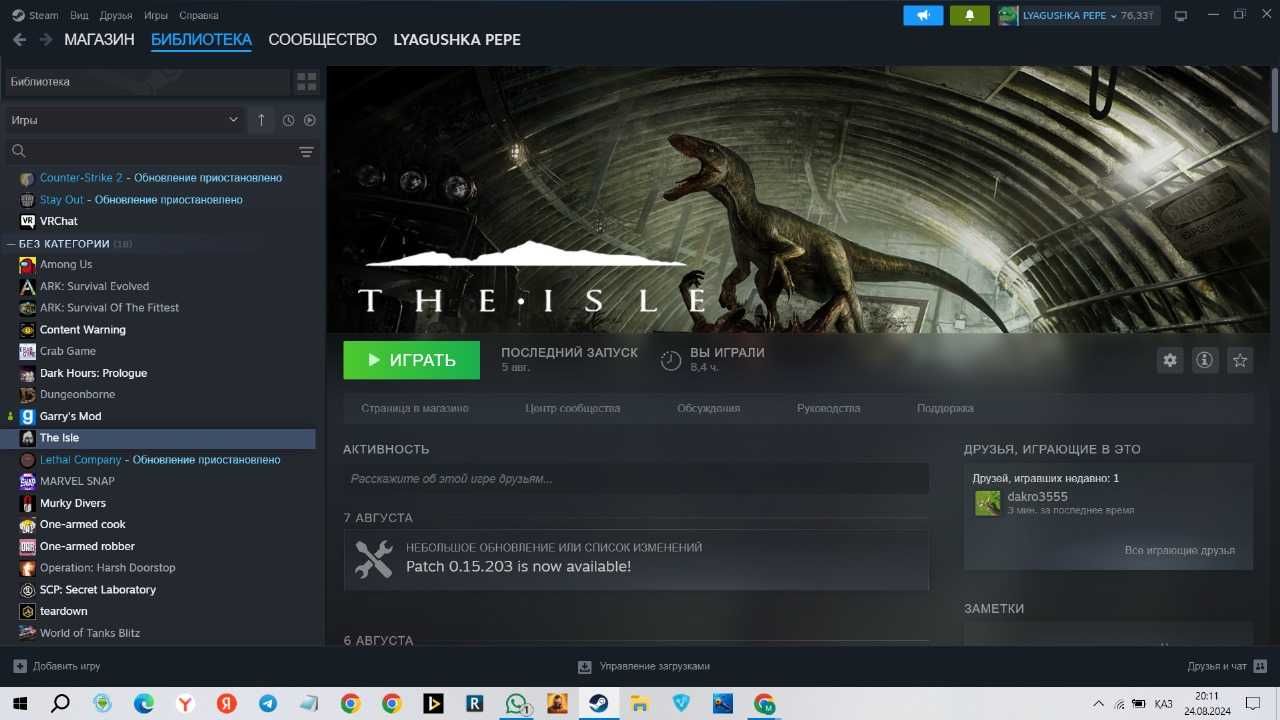Show game info circle icon
This screenshot has height=720, width=1280.
click(x=1204, y=360)
